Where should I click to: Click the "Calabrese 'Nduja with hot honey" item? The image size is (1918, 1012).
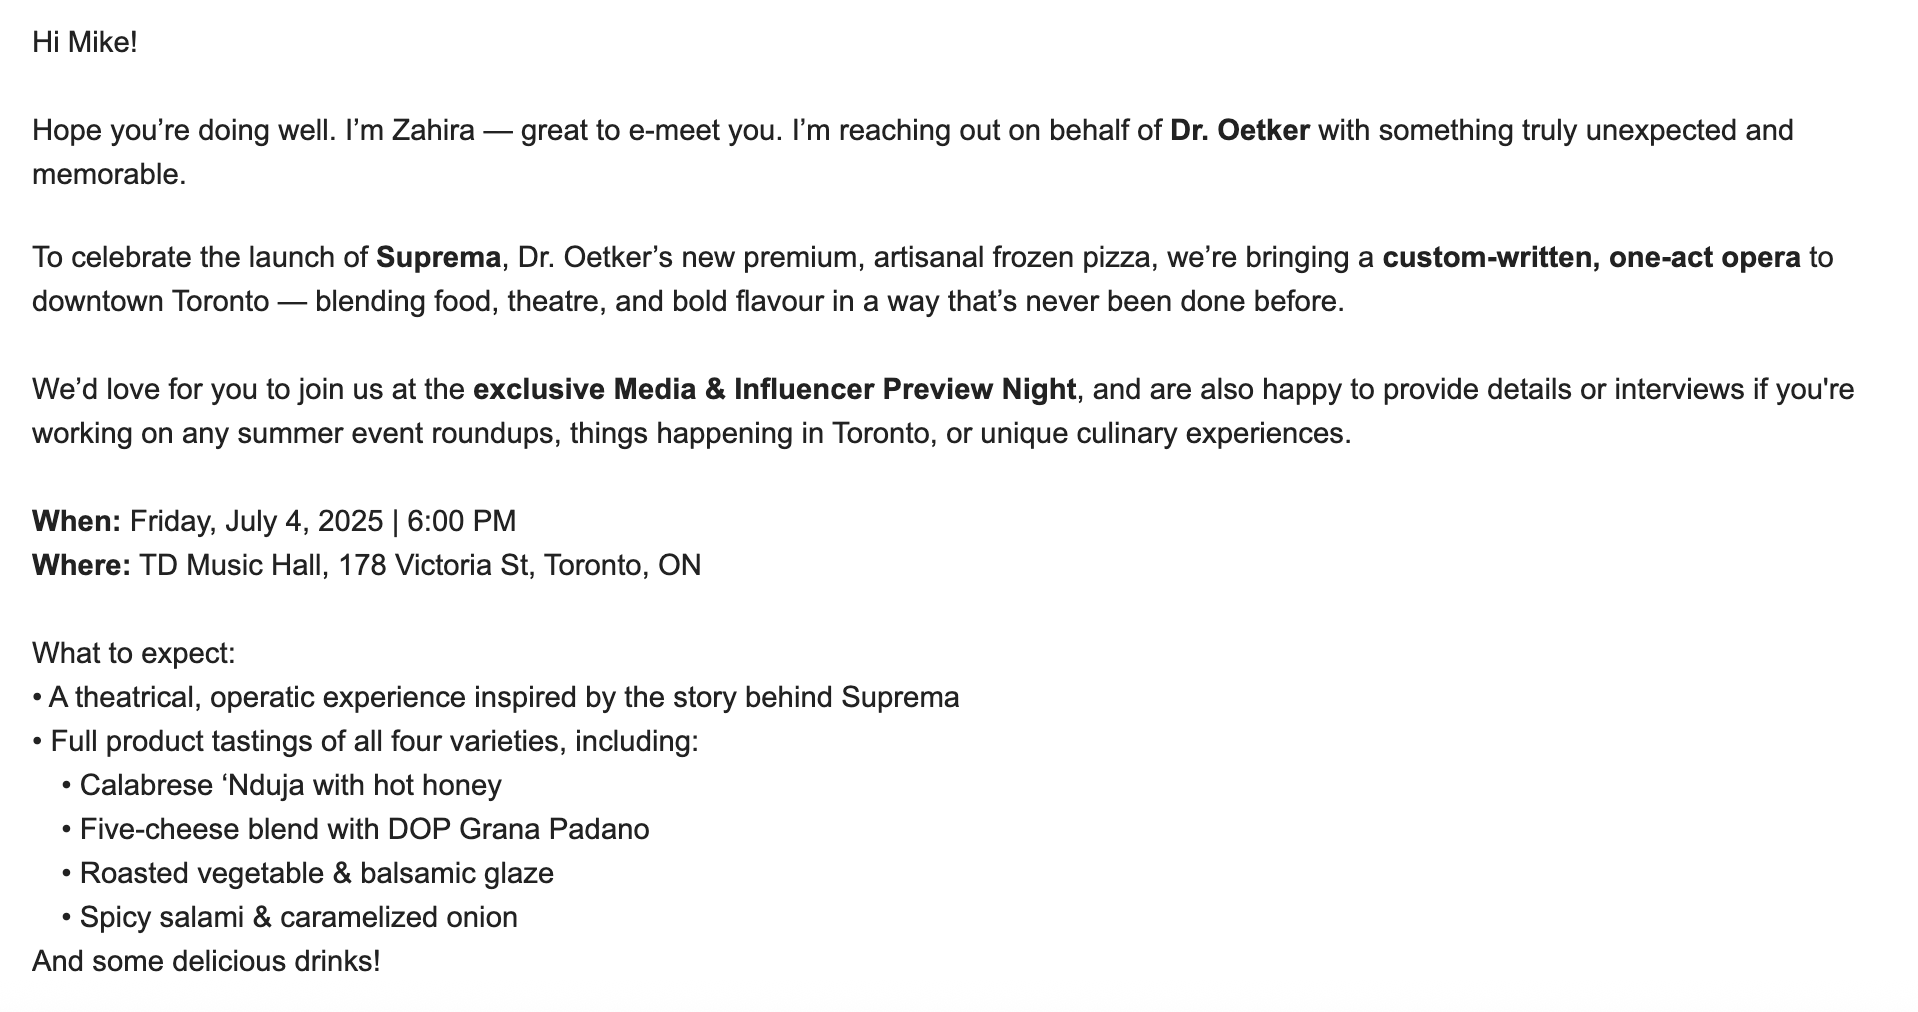[x=290, y=785]
